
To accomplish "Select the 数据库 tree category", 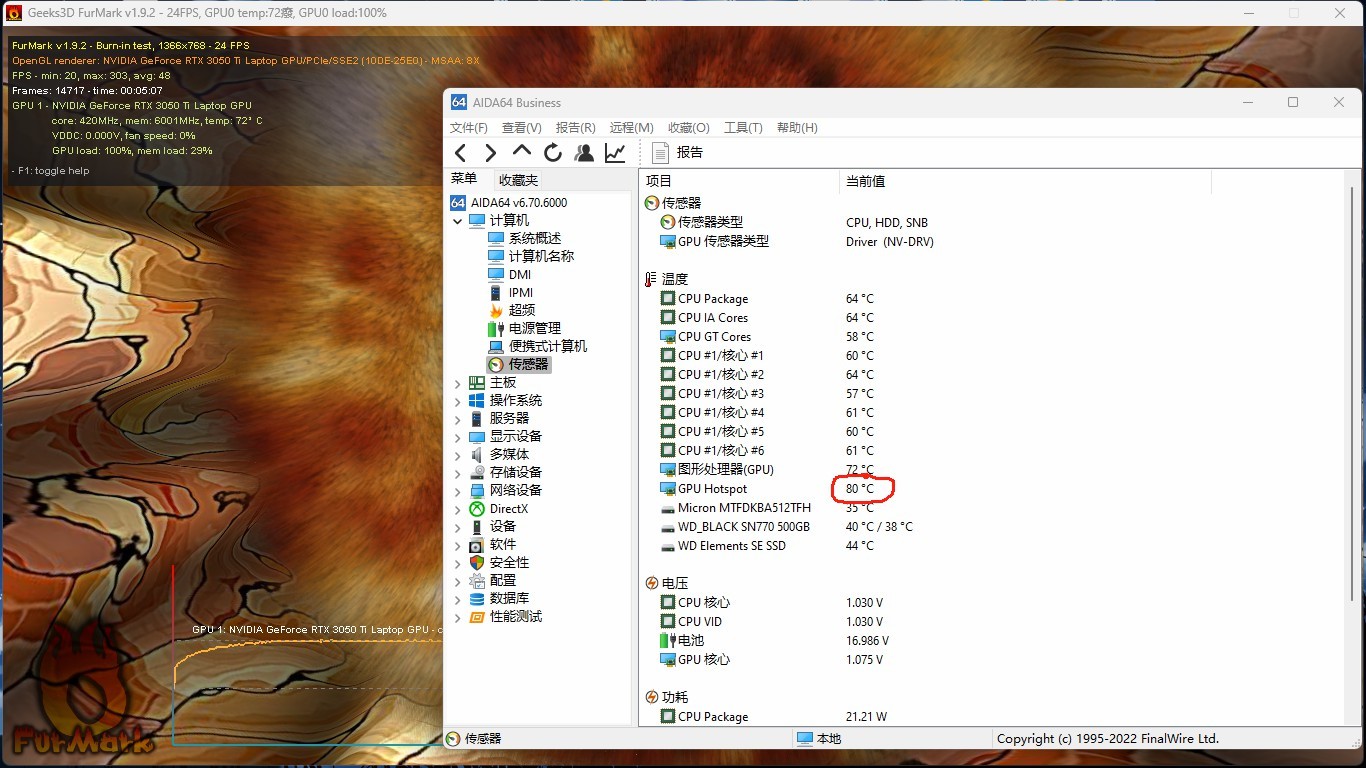I will 499,598.
